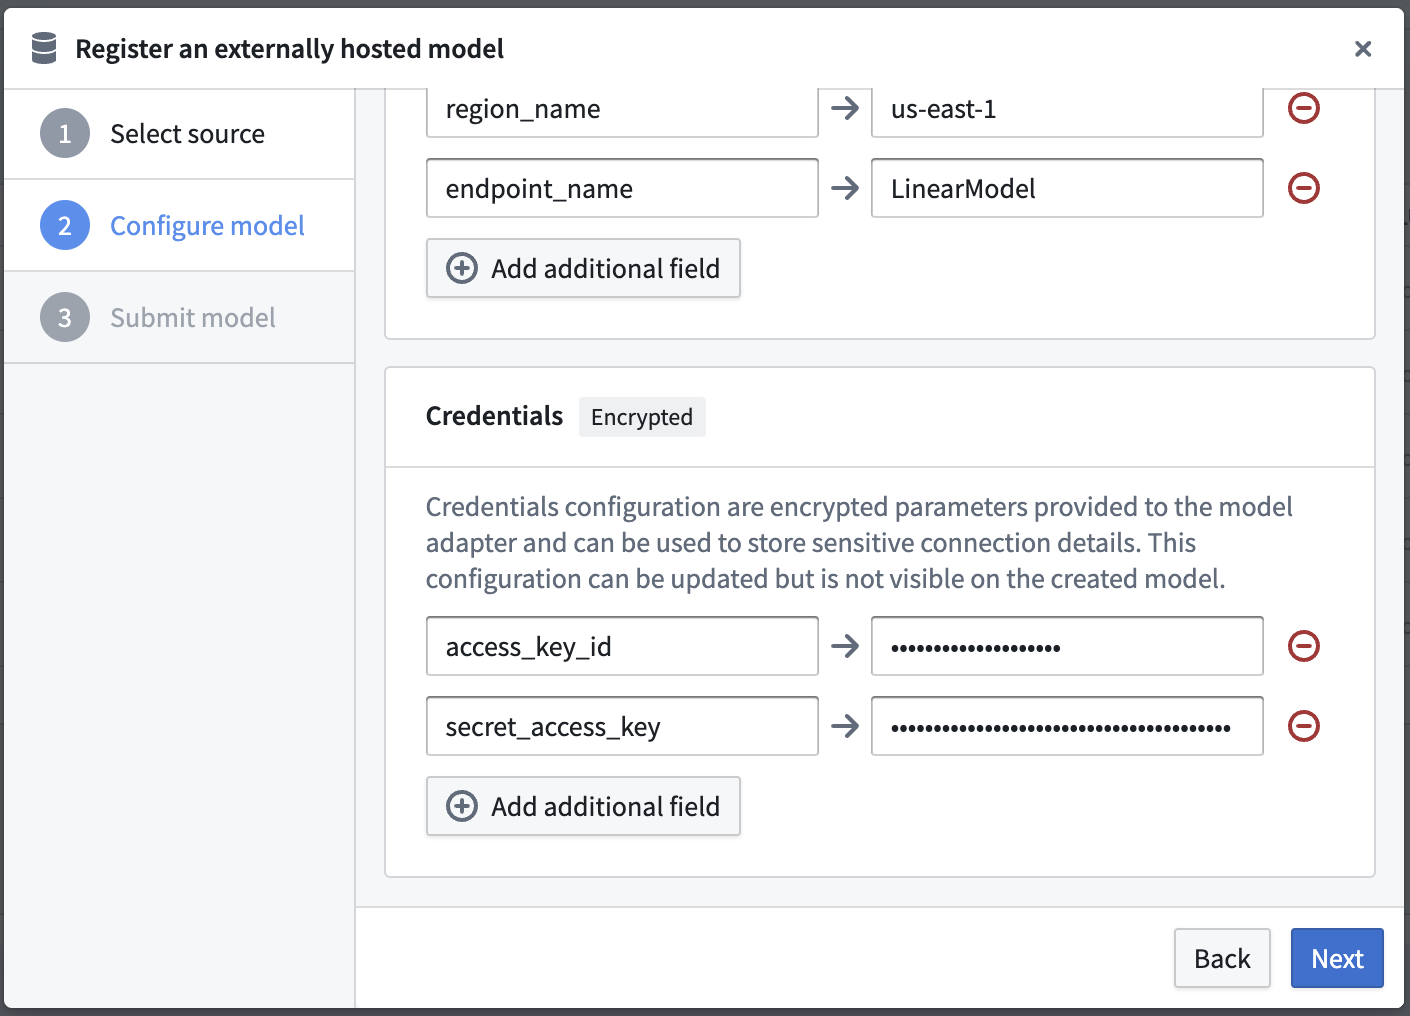Viewport: 1410px width, 1016px height.
Task: Click the step number 3 circle
Action: [65, 318]
